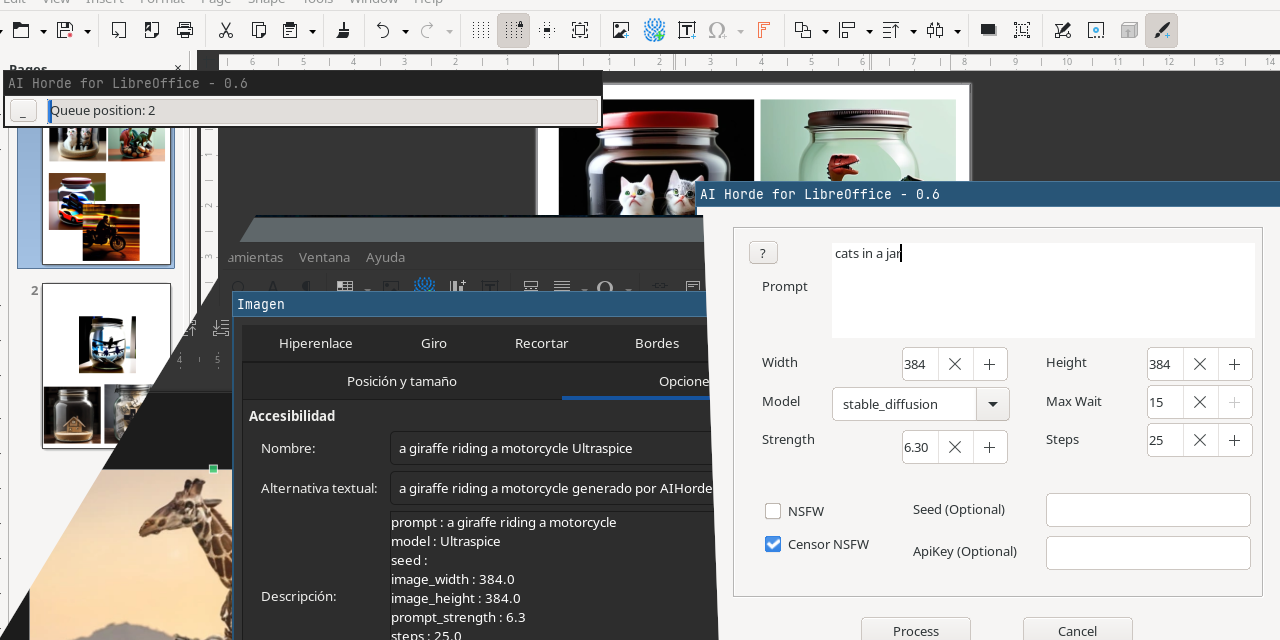Enable the NSFW checkbox
1280x640 pixels.
[x=773, y=511]
